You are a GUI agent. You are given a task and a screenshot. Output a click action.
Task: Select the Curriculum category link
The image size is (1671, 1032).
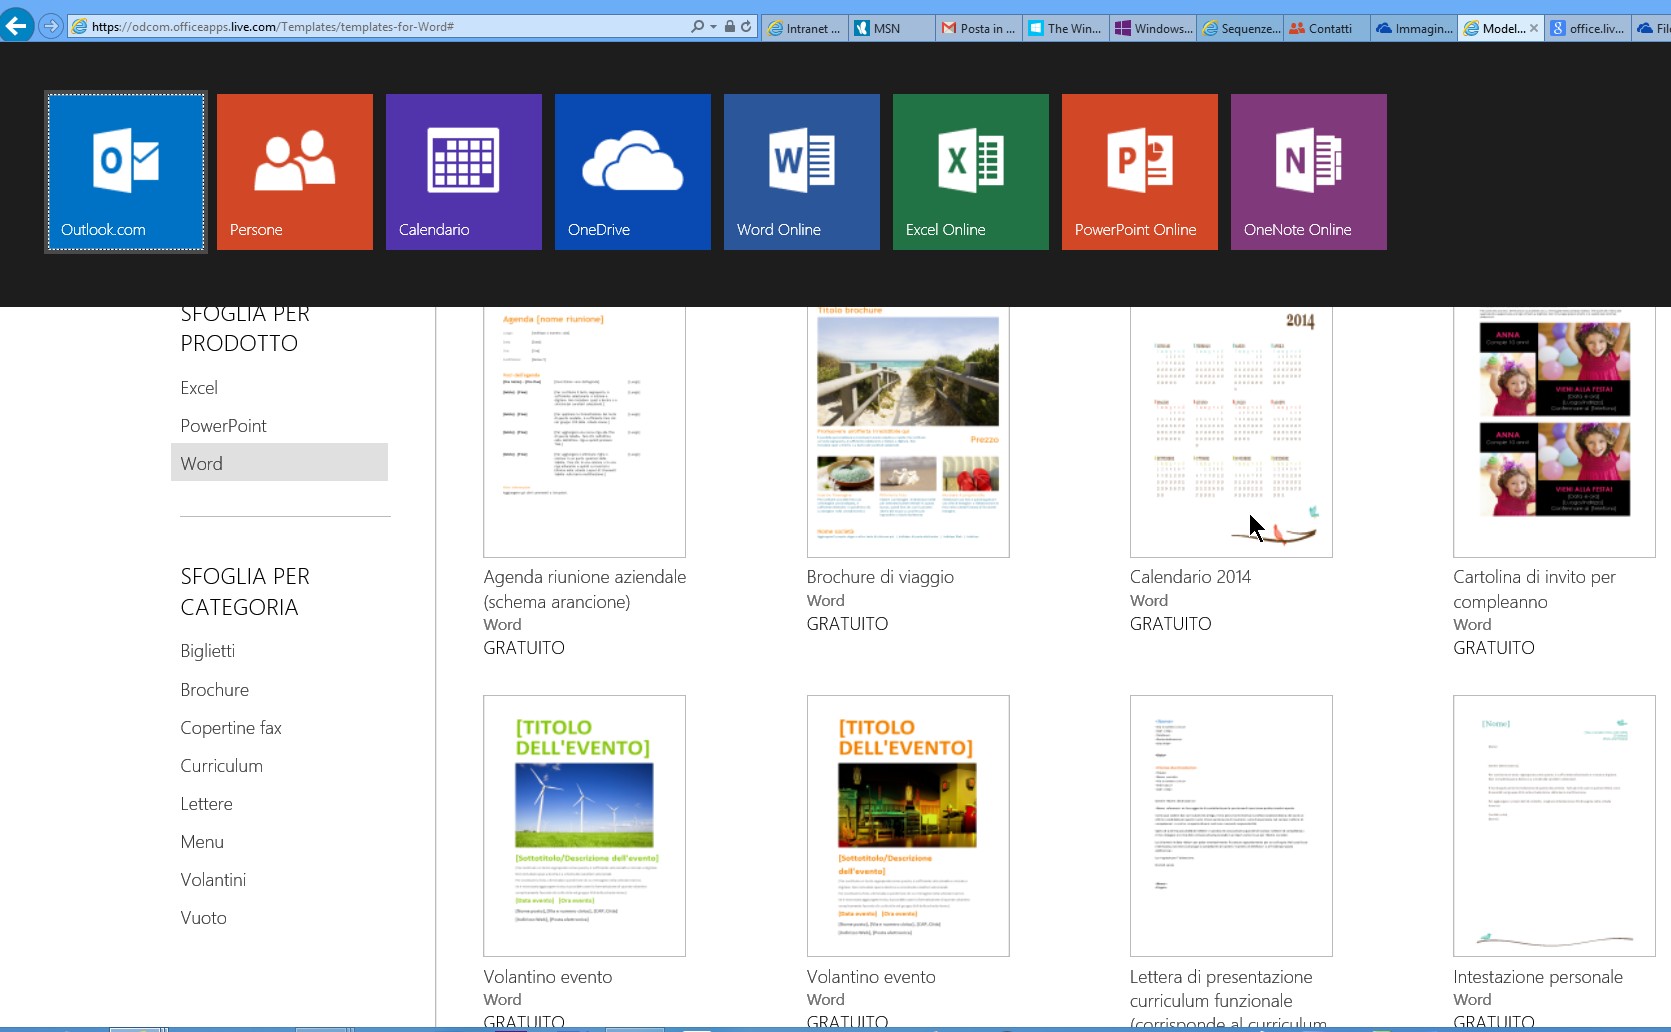pyautogui.click(x=221, y=766)
